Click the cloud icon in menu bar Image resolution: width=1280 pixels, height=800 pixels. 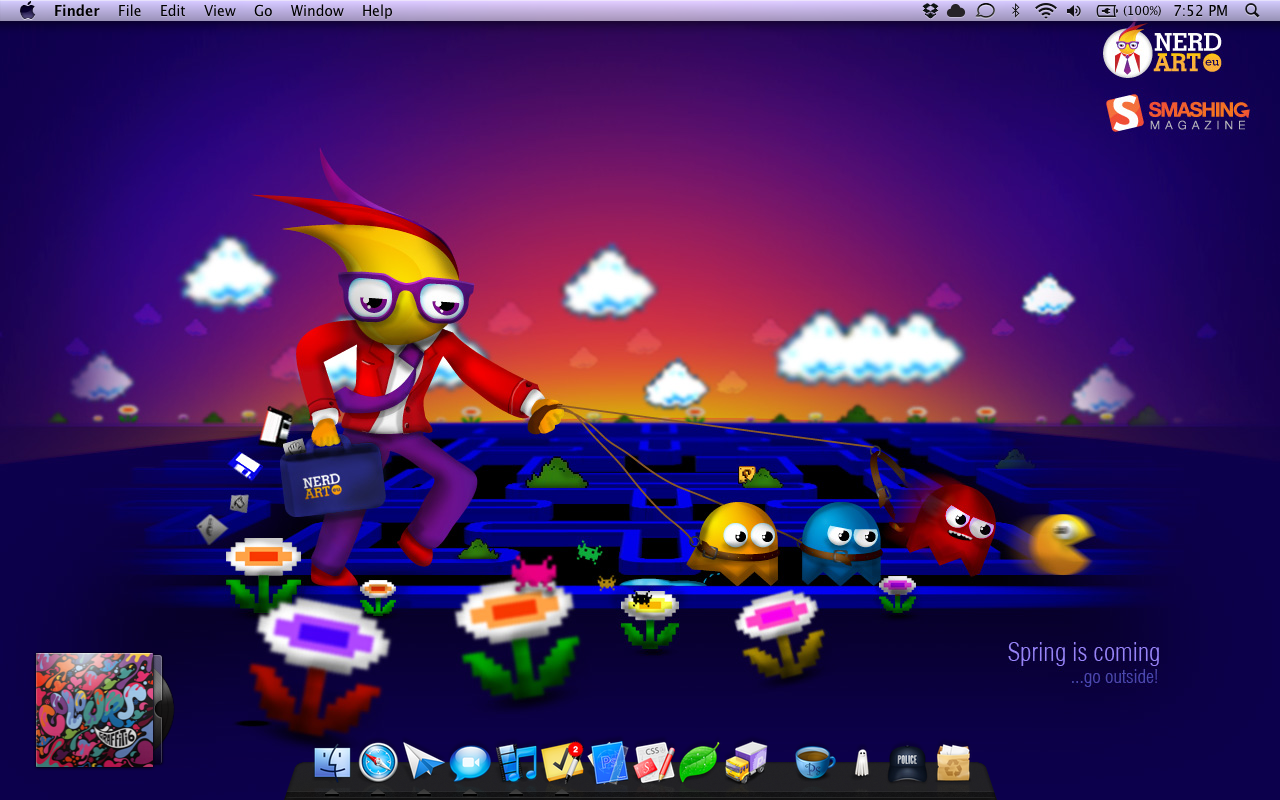pos(957,11)
